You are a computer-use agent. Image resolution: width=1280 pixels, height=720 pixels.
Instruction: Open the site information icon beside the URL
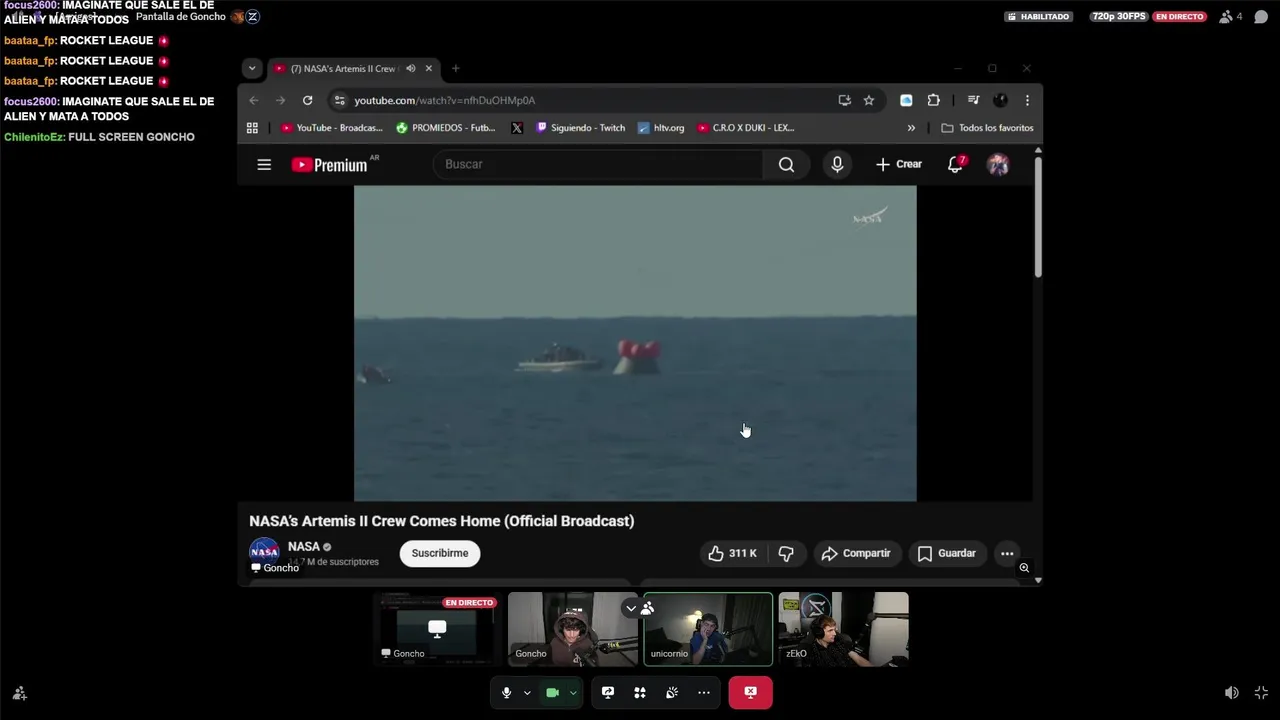(x=340, y=100)
